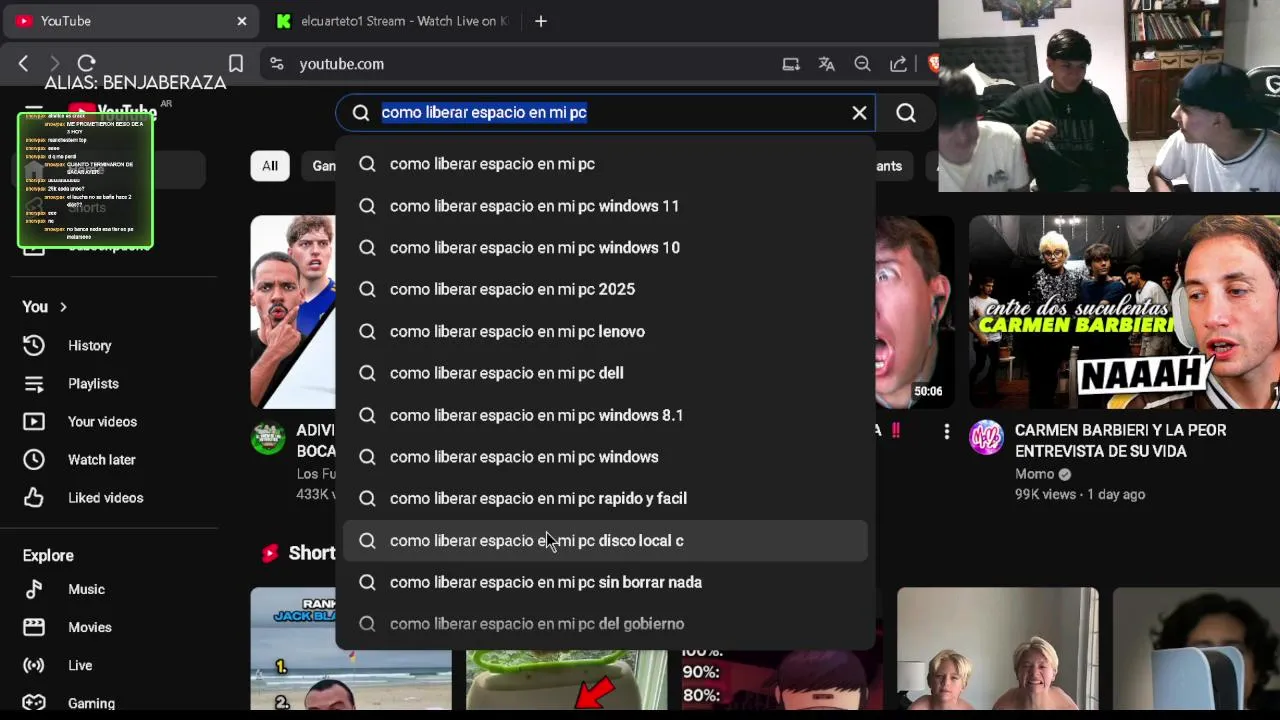Select suggestion ending "sin borrar nada"
The image size is (1280, 720).
tap(605, 582)
